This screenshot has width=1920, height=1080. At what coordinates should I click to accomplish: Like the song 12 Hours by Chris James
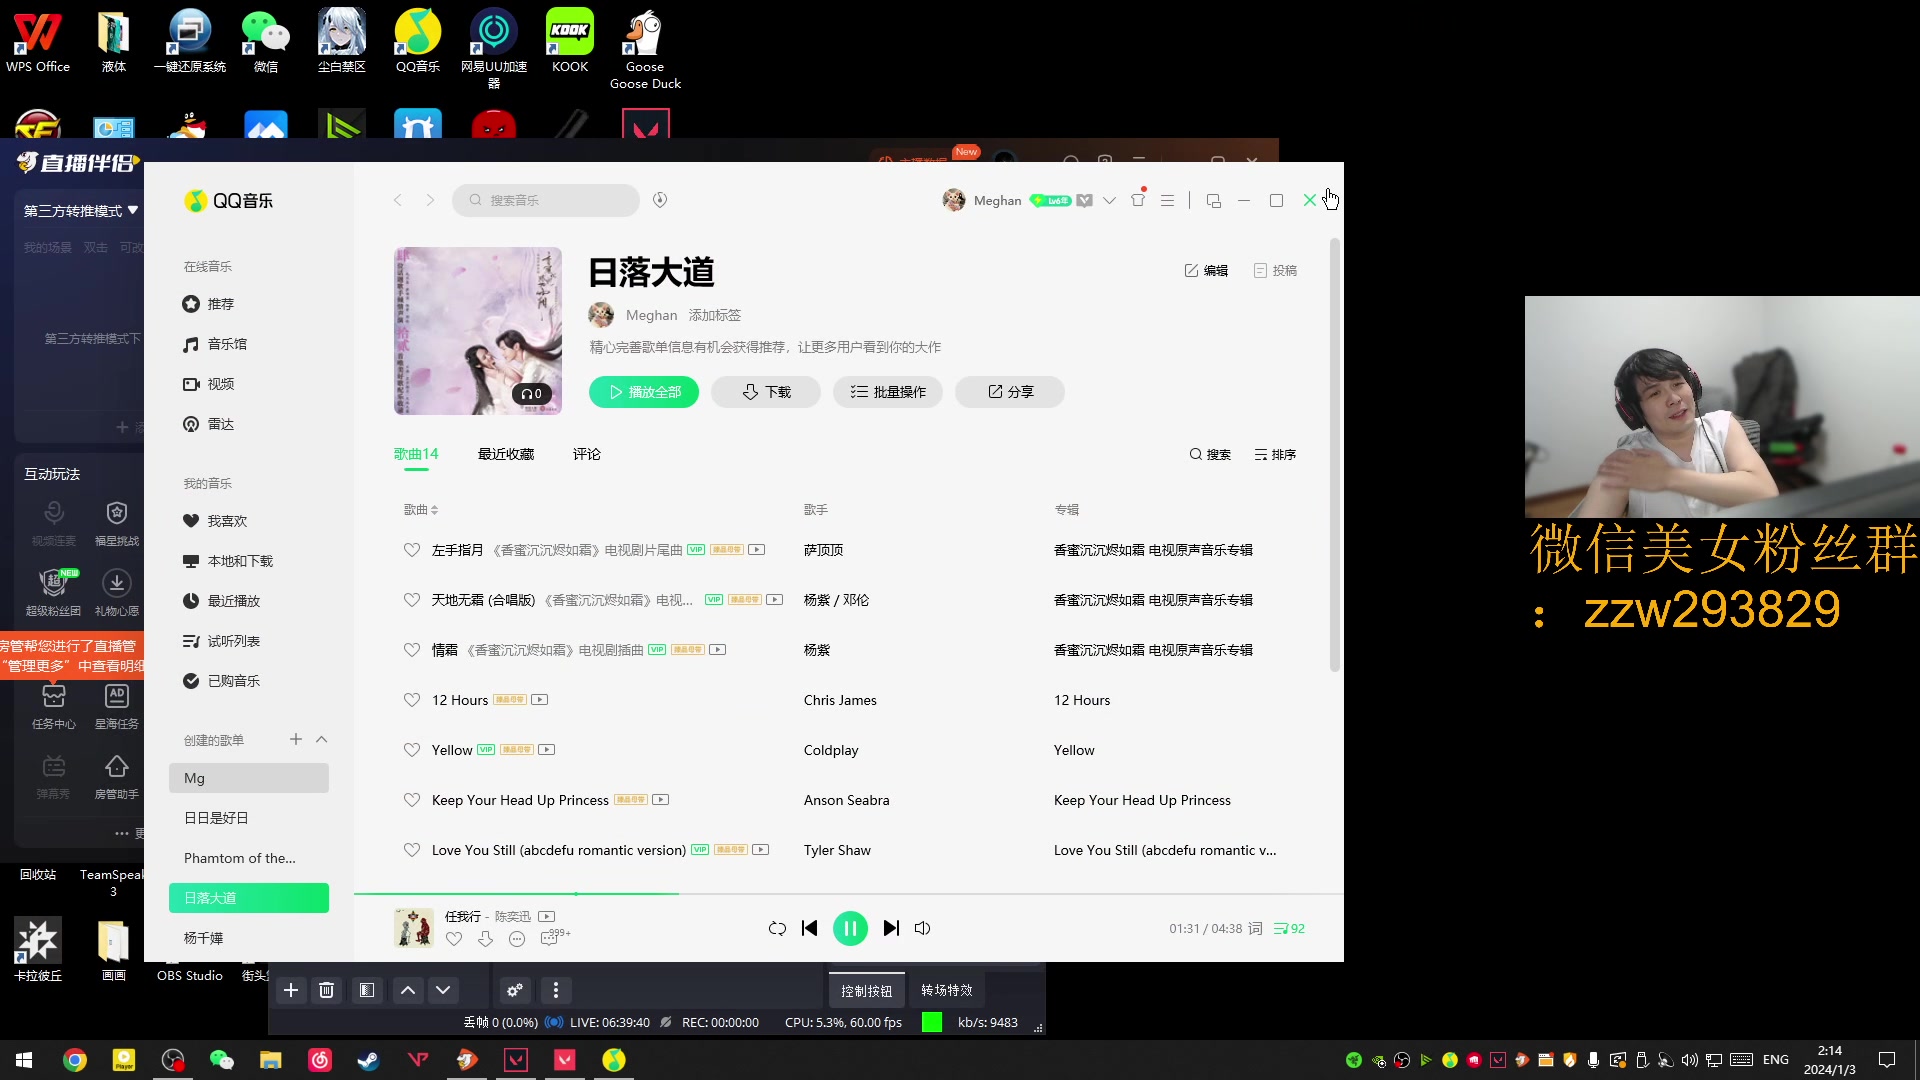click(411, 700)
